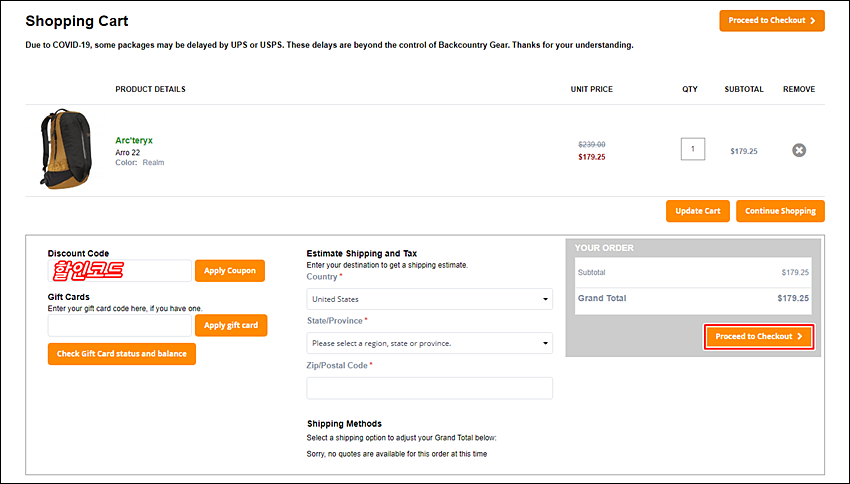
Task: Click the top Proceed to Checkout button
Action: tap(772, 21)
